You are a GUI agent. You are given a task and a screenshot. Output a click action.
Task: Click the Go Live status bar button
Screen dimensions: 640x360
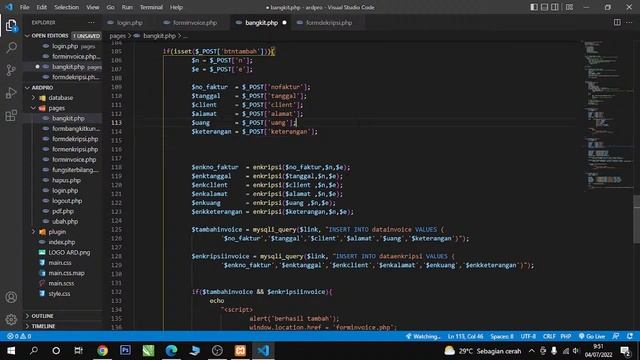click(591, 336)
